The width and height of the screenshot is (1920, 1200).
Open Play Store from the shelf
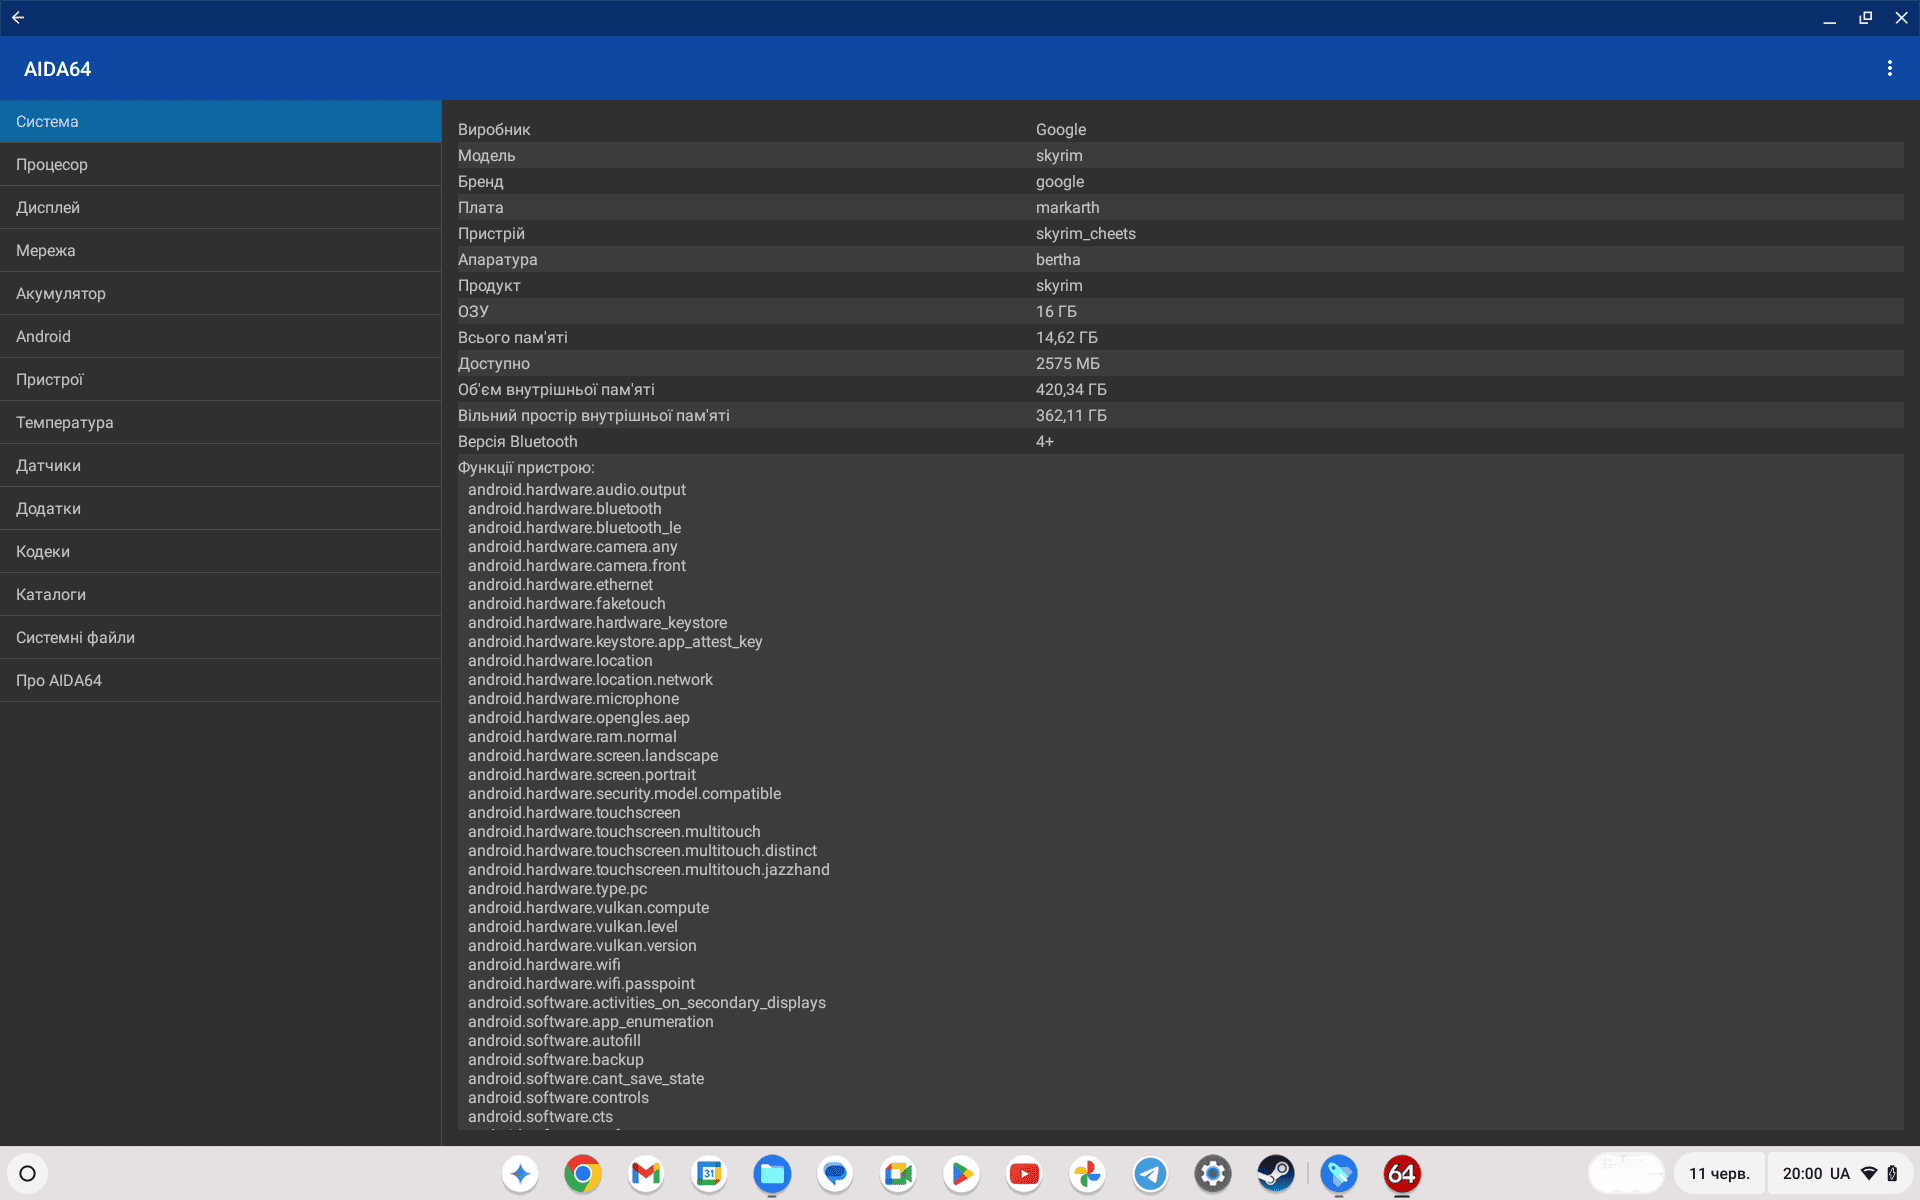click(961, 1173)
